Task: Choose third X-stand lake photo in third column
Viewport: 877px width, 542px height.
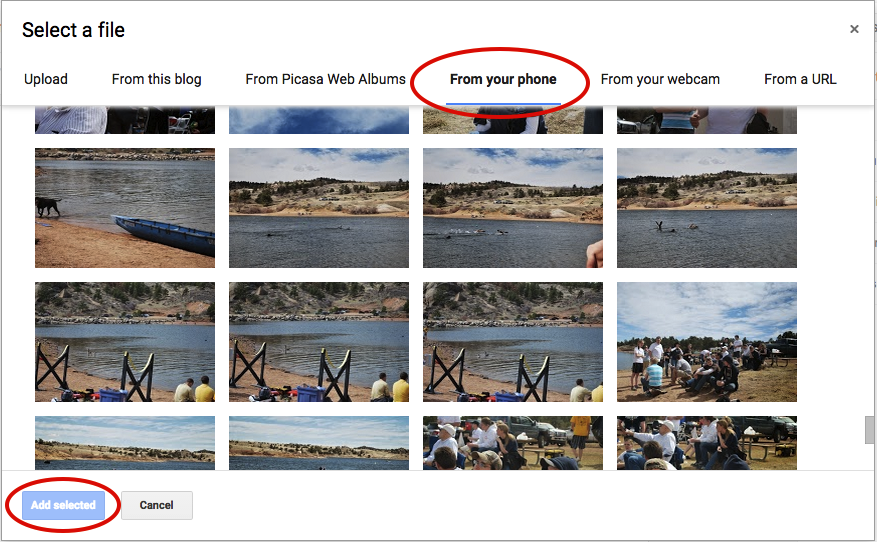Action: [x=513, y=342]
